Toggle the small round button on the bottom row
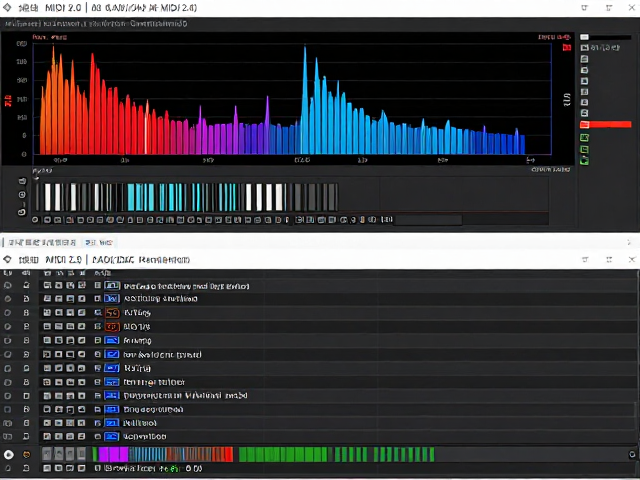Viewport: 640px width, 480px height. click(x=7, y=468)
